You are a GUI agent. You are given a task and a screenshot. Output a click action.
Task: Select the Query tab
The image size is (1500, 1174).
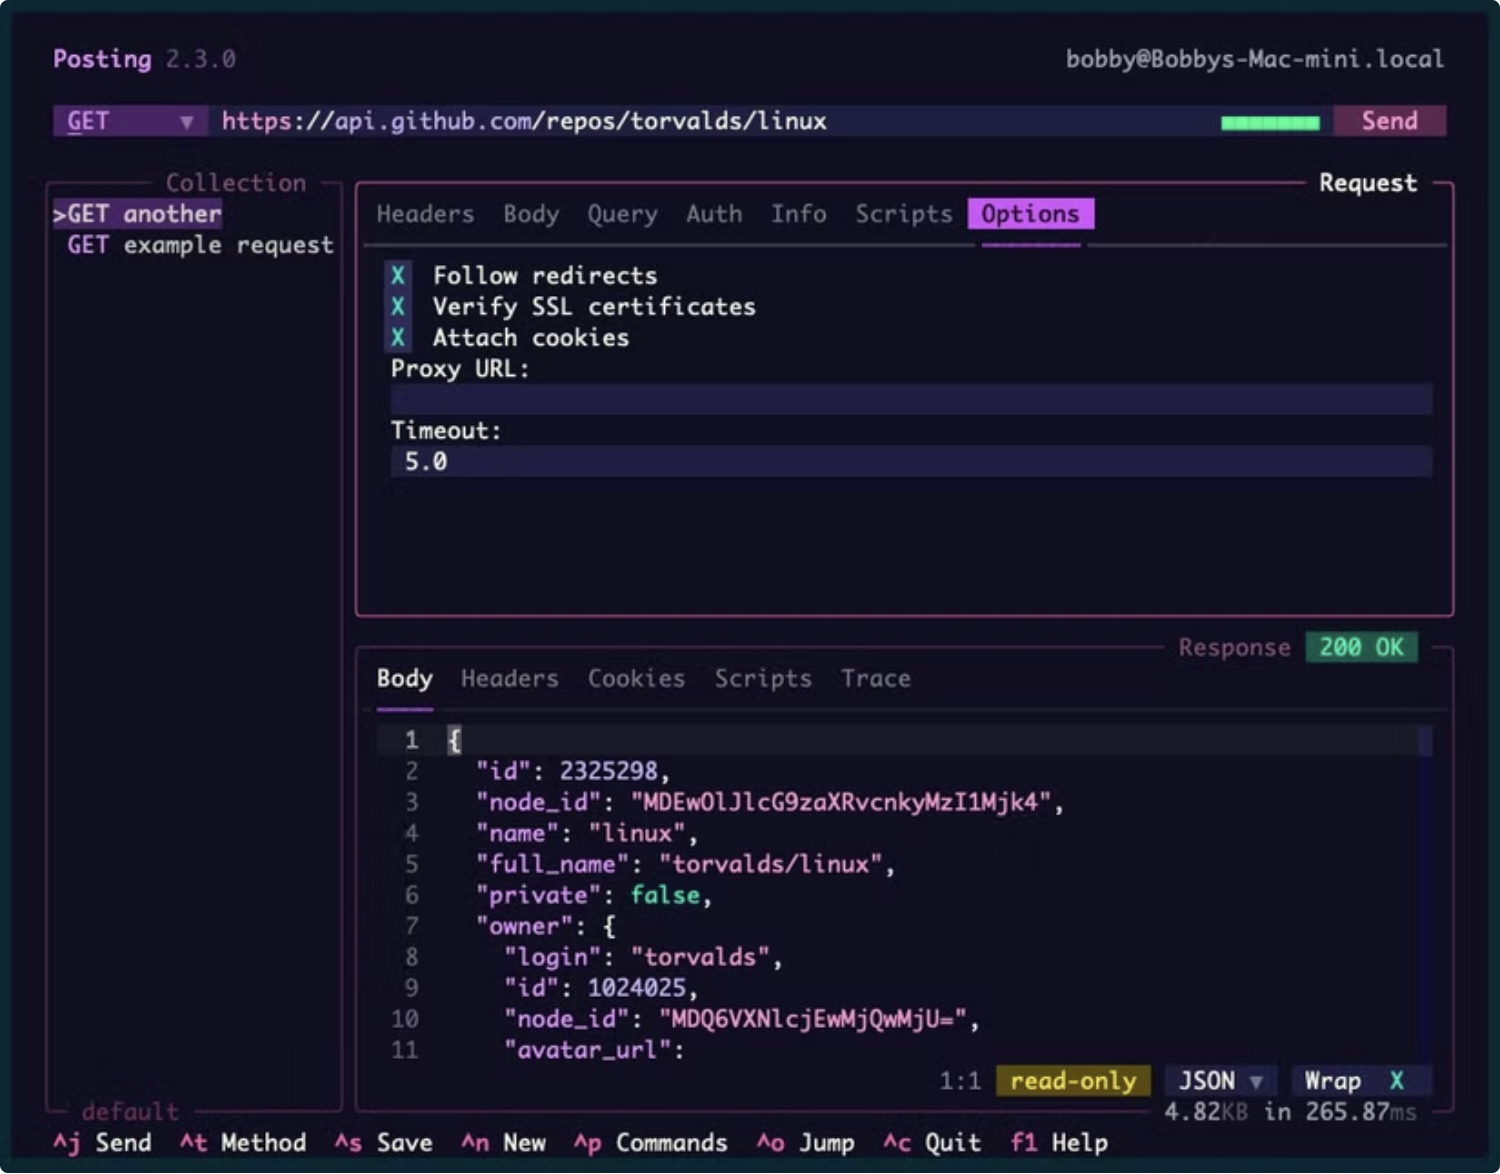click(622, 214)
